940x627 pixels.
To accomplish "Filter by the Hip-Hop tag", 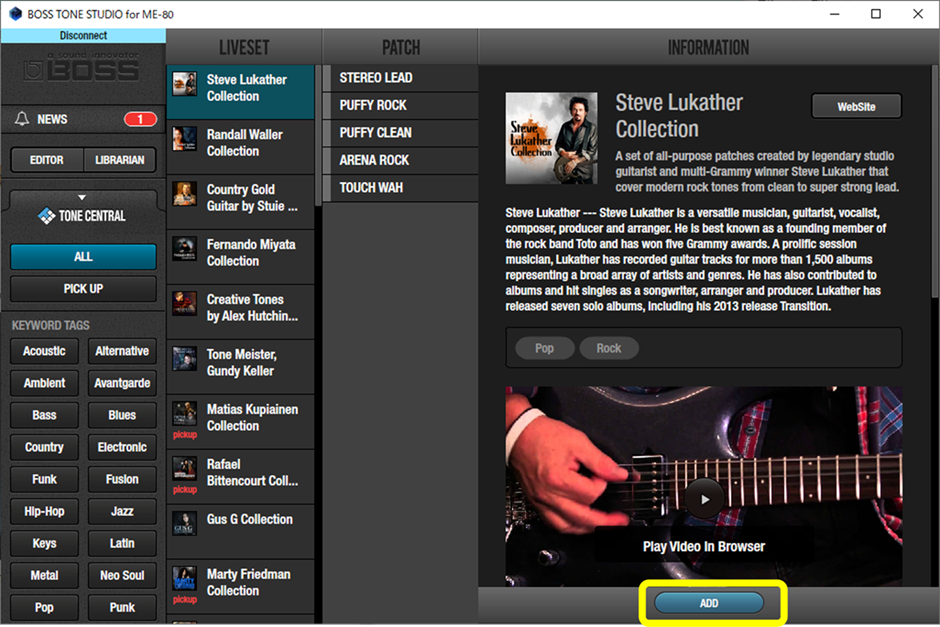I will pyautogui.click(x=44, y=511).
